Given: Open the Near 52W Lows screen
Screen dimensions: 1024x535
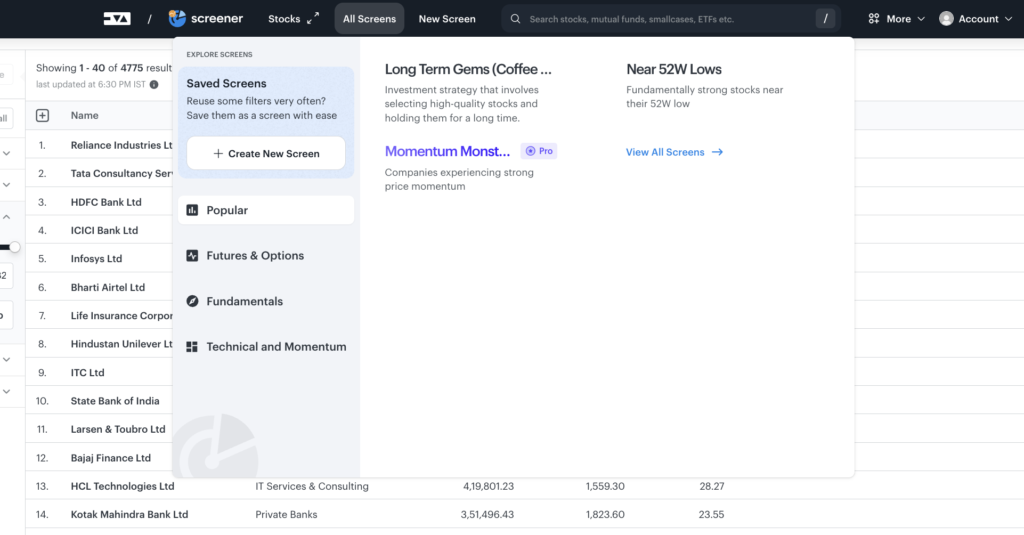Looking at the screenshot, I should pyautogui.click(x=673, y=69).
